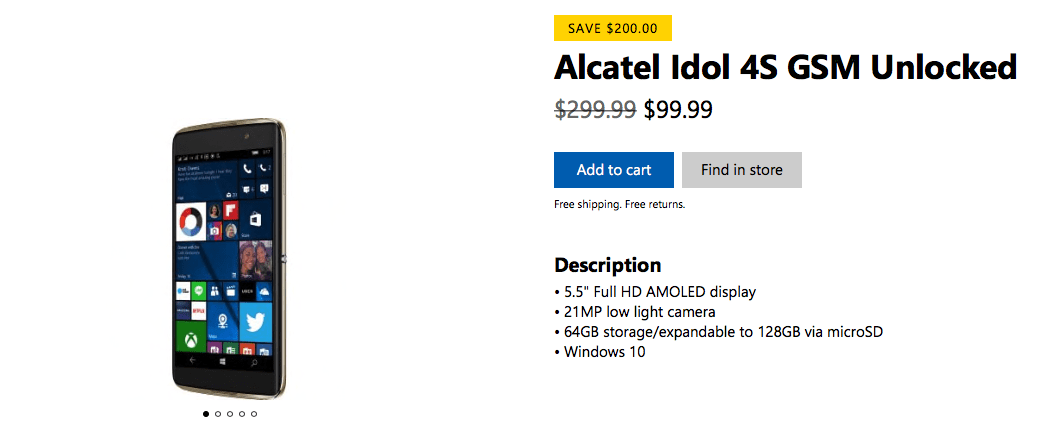
Task: Click the red Flipboard tile on the phone
Action: (229, 210)
